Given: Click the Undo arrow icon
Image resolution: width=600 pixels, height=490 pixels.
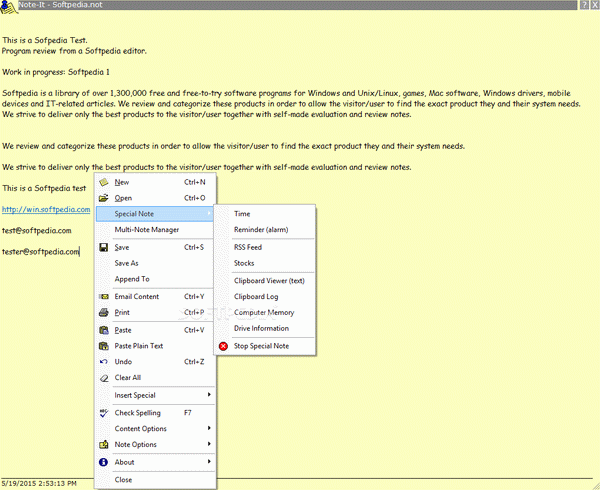Looking at the screenshot, I should tap(104, 361).
